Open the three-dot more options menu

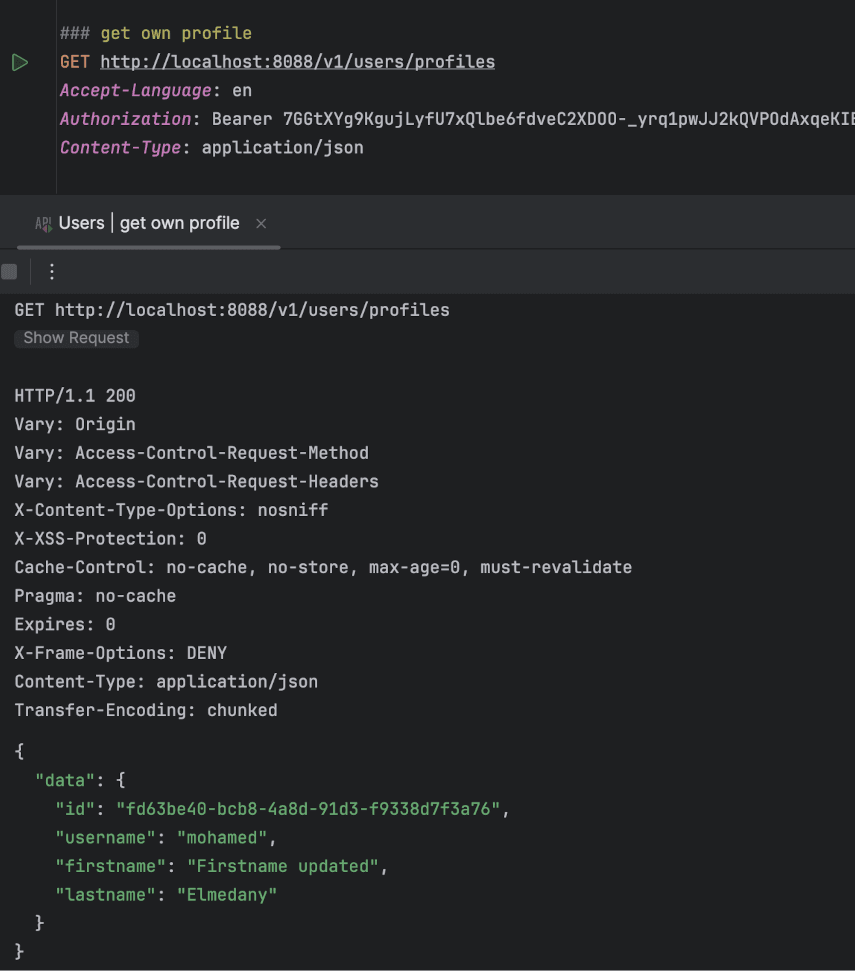[x=52, y=272]
